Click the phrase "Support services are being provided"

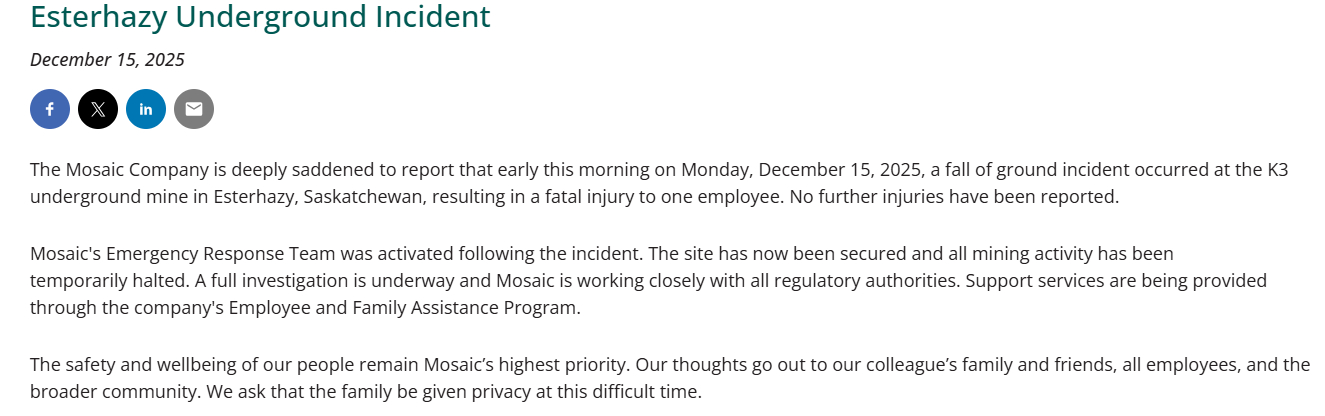pos(1115,280)
